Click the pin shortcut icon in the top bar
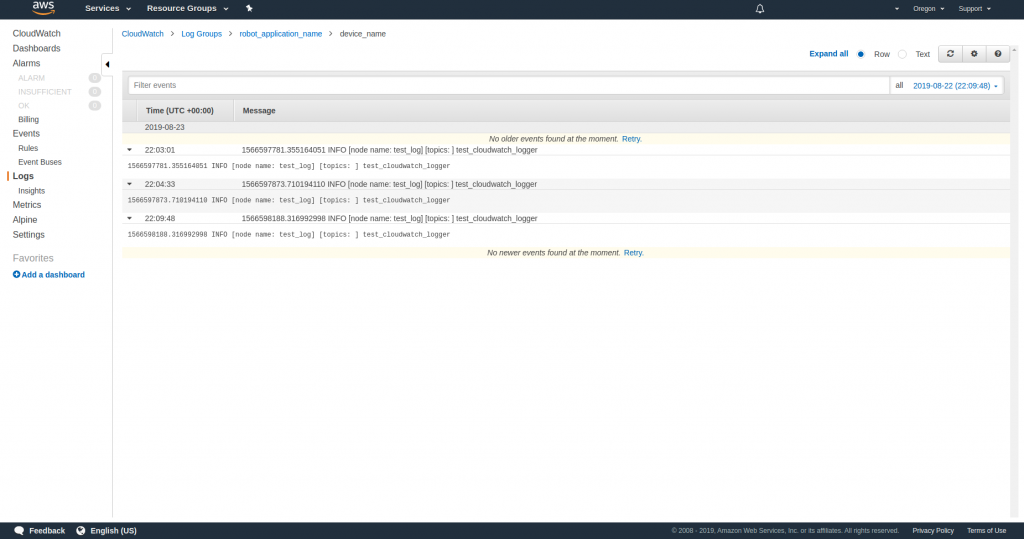The width and height of the screenshot is (1024, 539). click(x=249, y=8)
